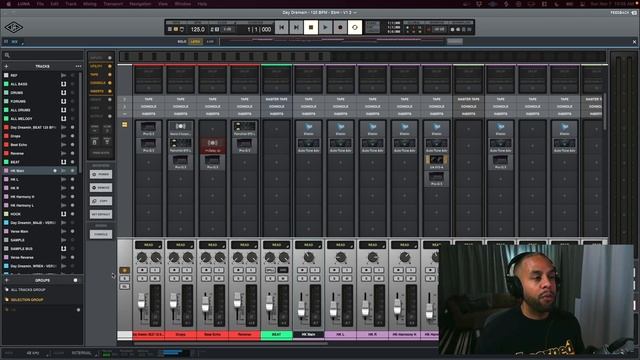Viewport: 640px width, 360px height.
Task: Toggle the X-OR solo mode button
Action: [x=210, y=42]
